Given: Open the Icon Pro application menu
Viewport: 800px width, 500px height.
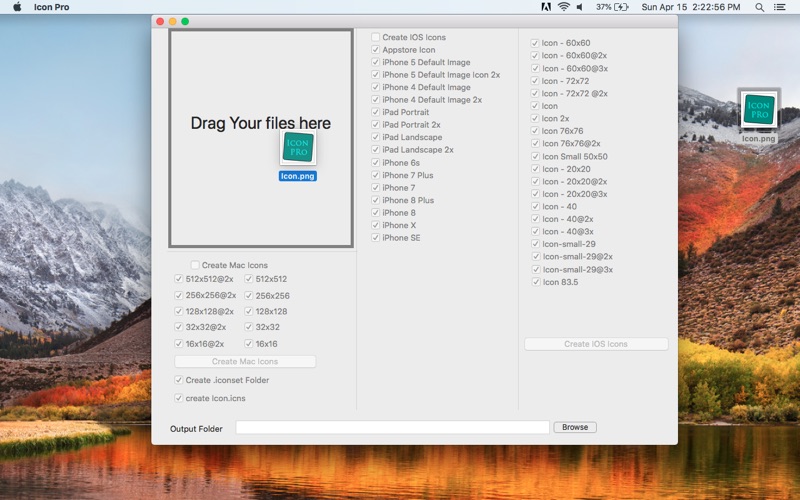Looking at the screenshot, I should [x=52, y=7].
